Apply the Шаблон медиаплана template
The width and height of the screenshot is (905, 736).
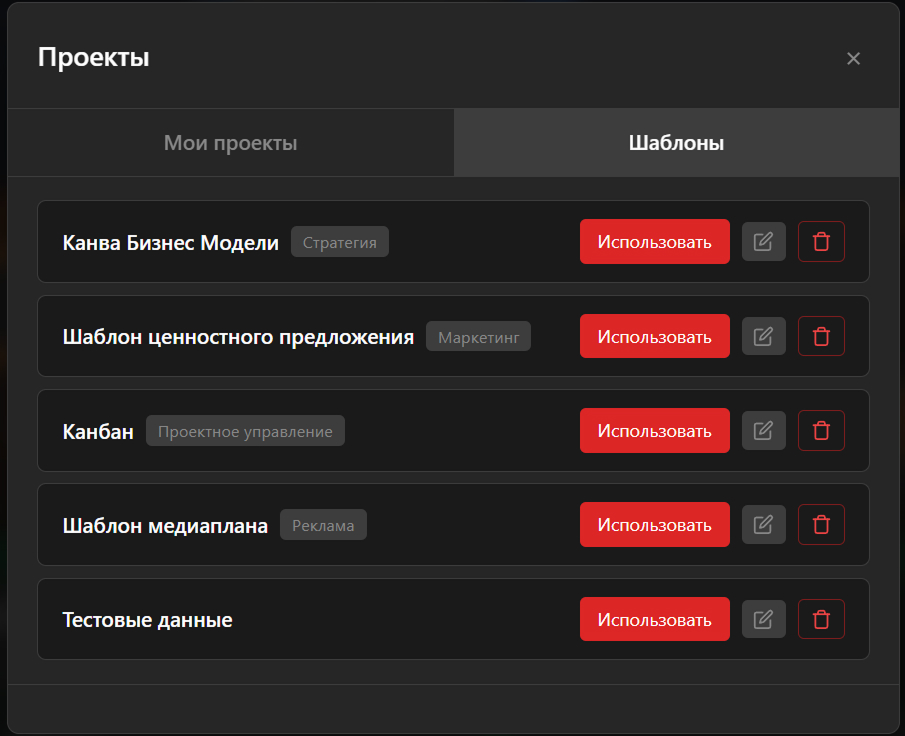pos(655,525)
